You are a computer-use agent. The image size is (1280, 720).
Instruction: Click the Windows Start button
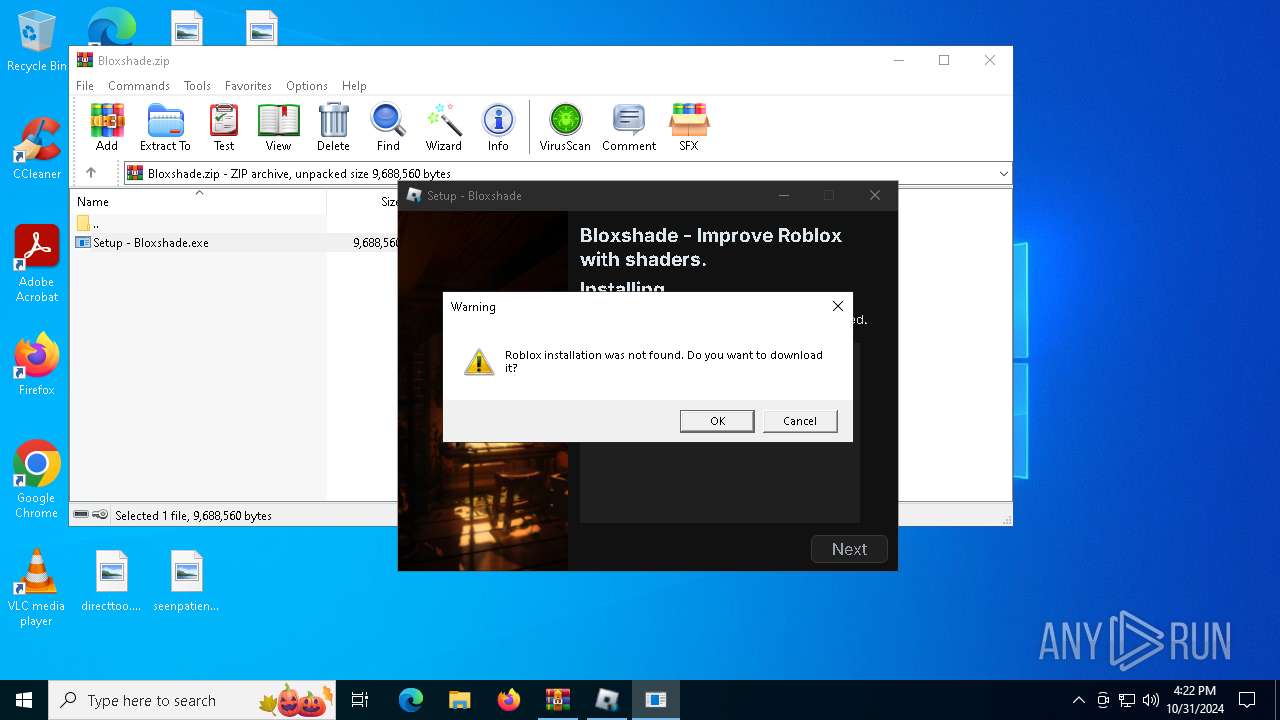pos(24,700)
